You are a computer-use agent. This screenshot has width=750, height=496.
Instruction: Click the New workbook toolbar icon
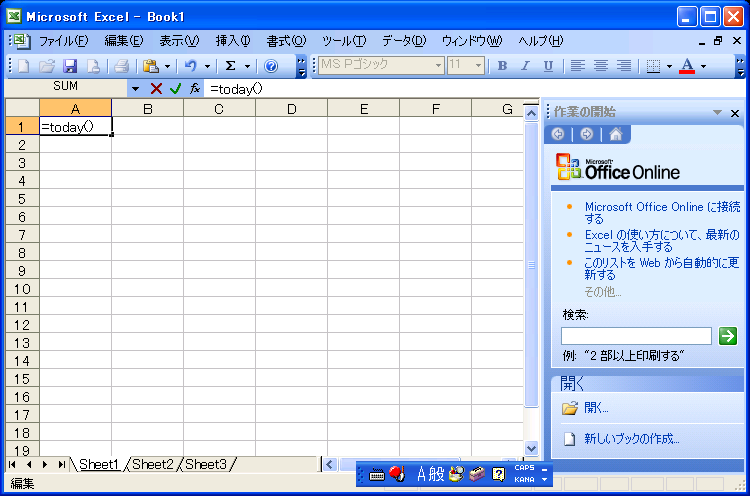23,66
